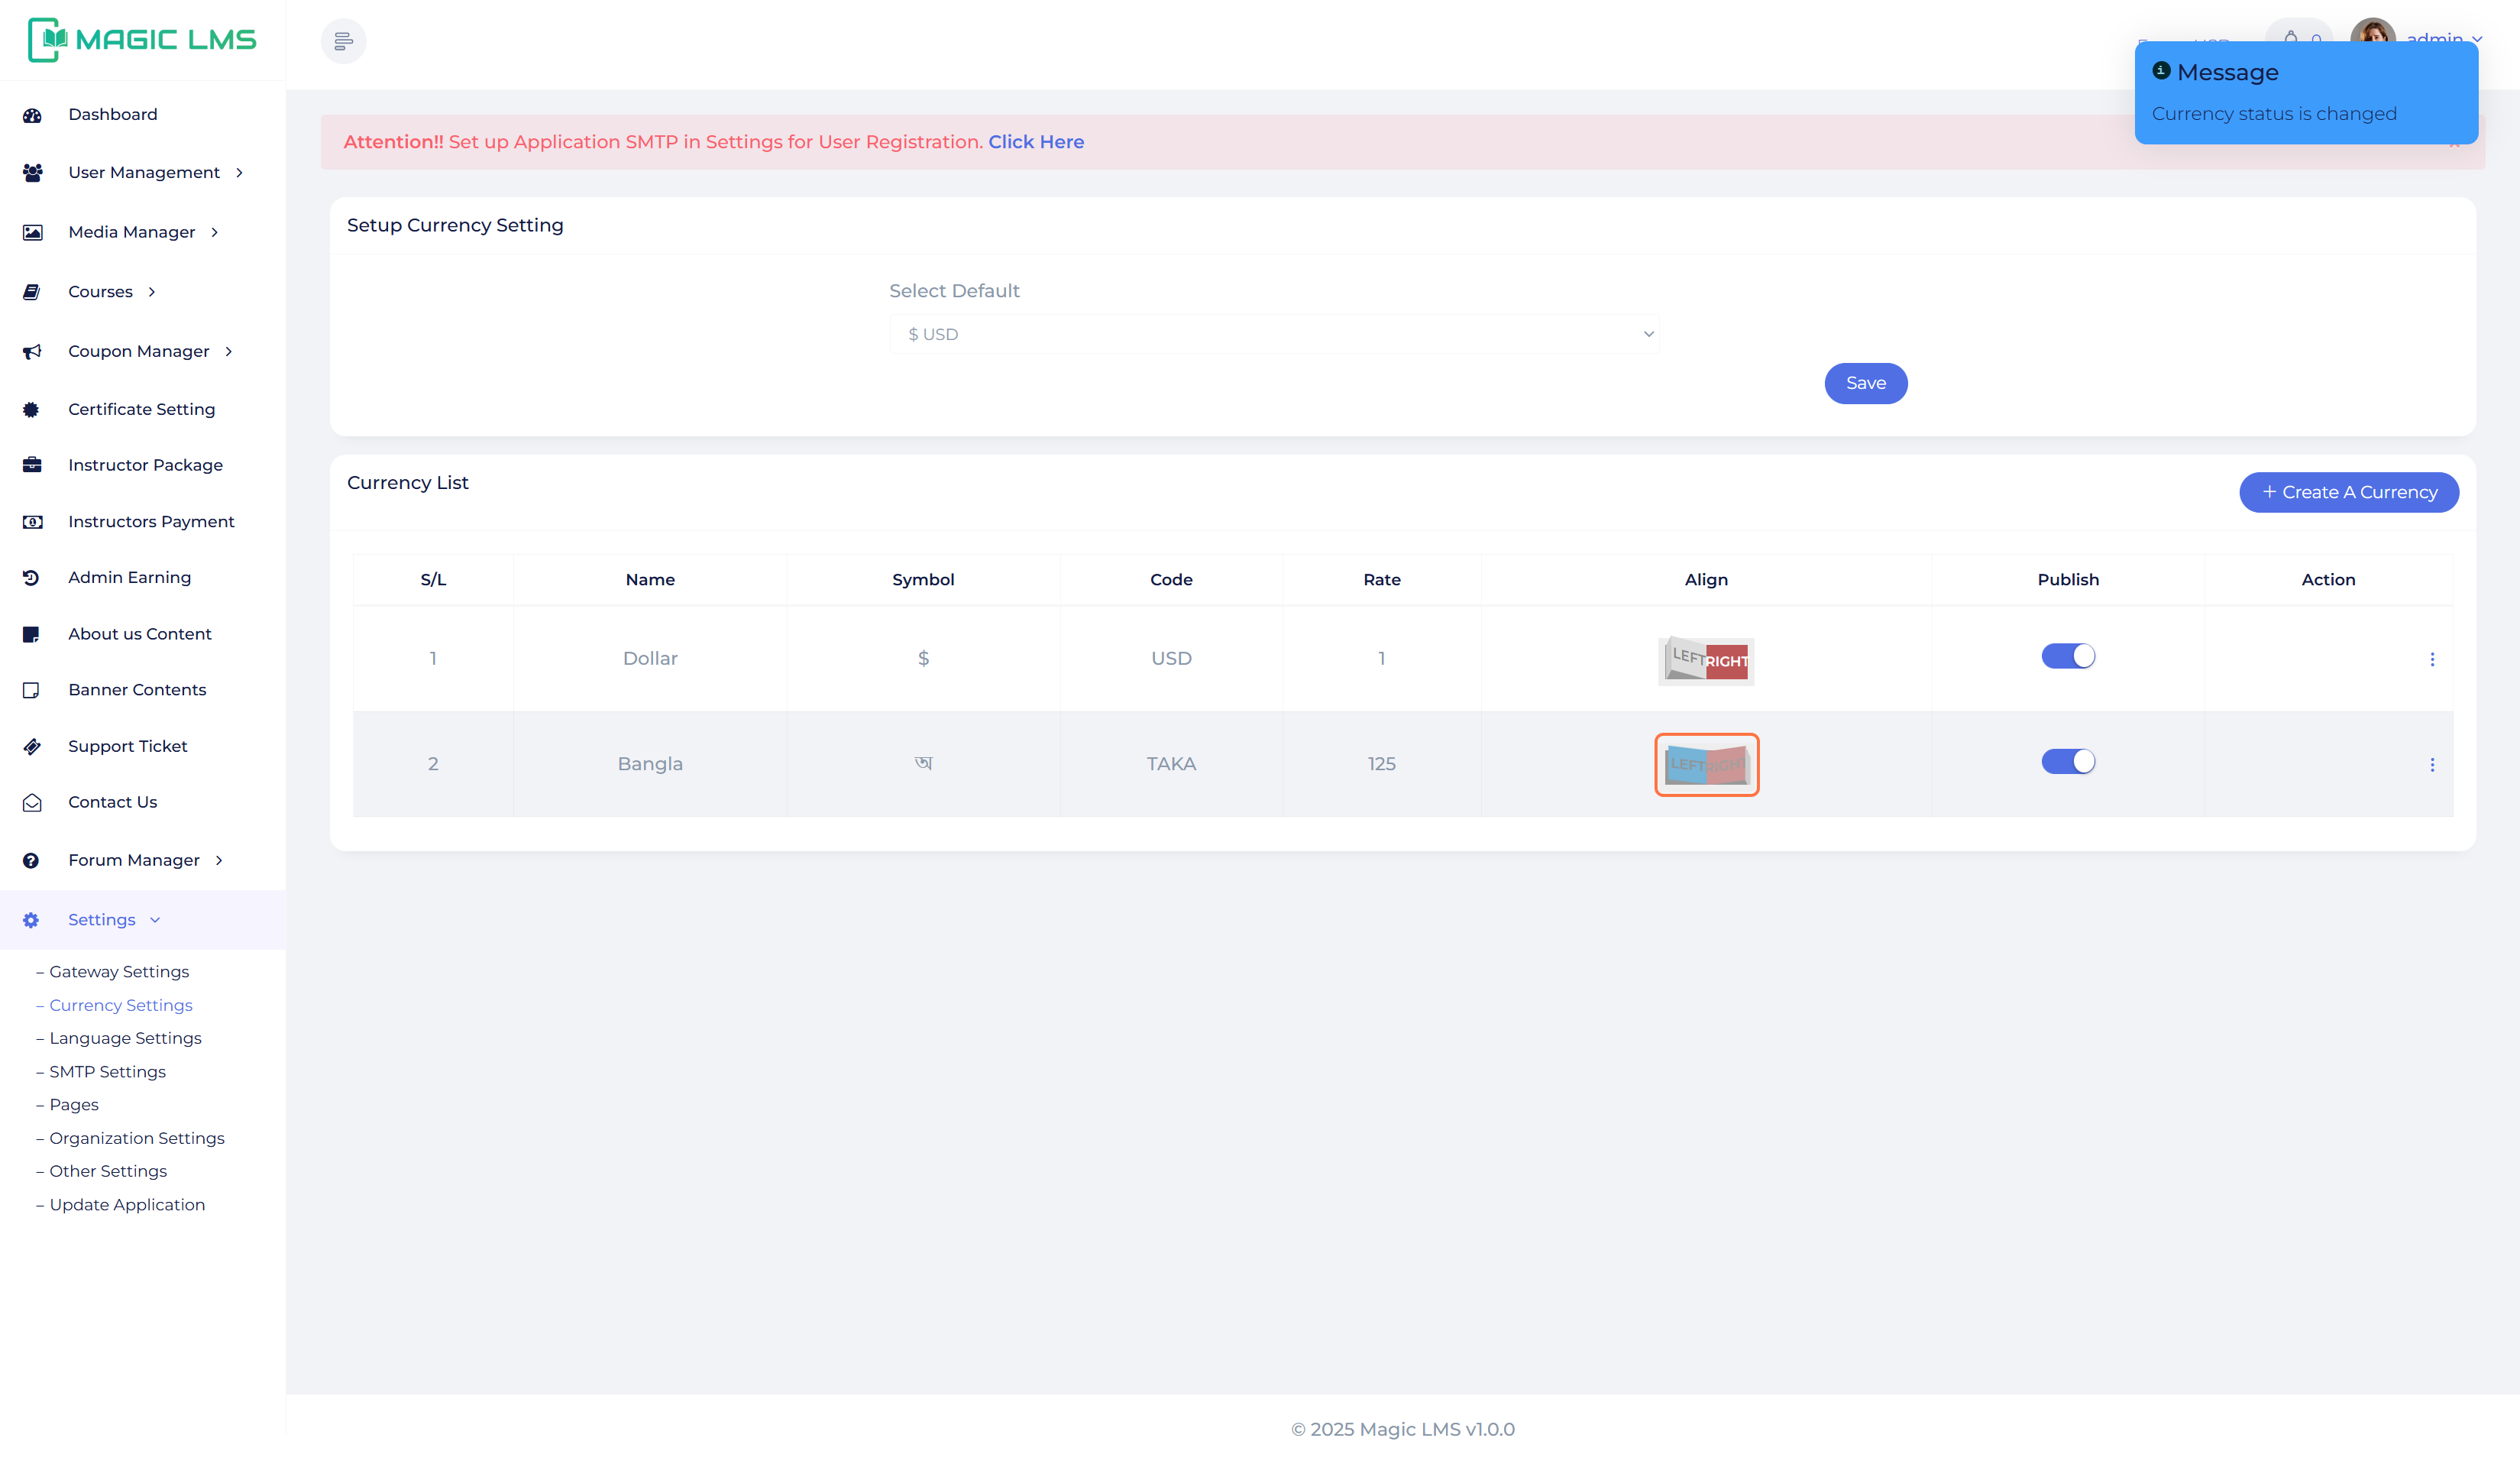Expand the Forum Manager submenu chevron
Viewport: 2520px width, 1464px height.
click(219, 861)
